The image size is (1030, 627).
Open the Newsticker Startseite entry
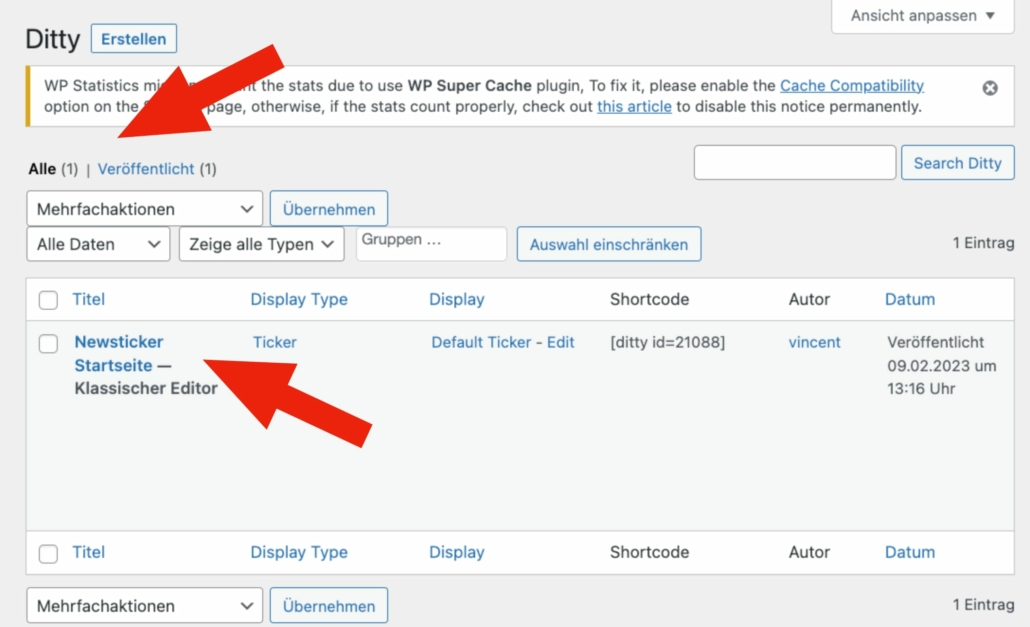point(118,353)
